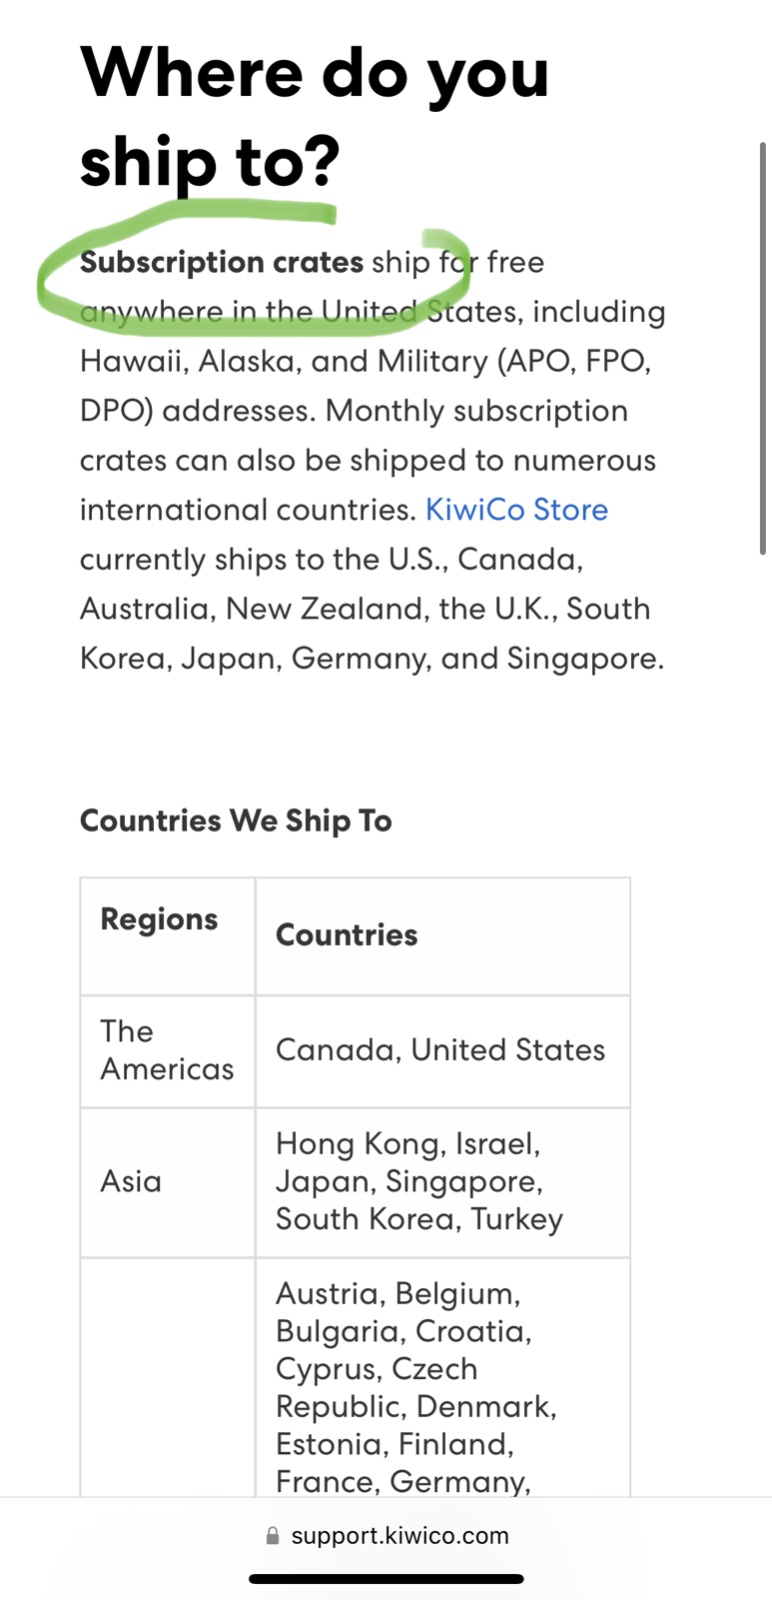The height and width of the screenshot is (1600, 772).
Task: Click the "Where do you ship to?" heading
Action: pyautogui.click(x=314, y=116)
